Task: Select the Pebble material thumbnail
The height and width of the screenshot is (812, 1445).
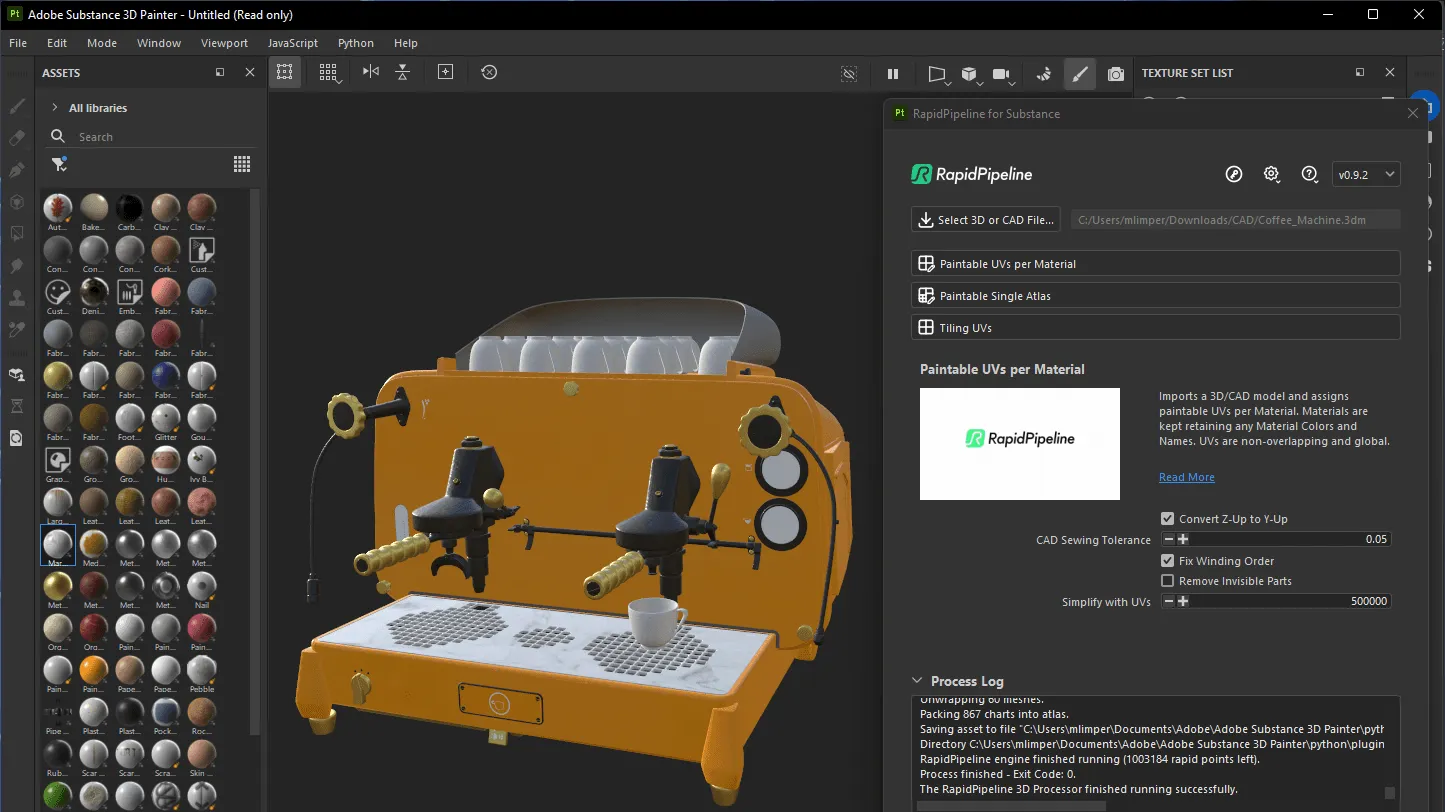Action: coord(202,672)
